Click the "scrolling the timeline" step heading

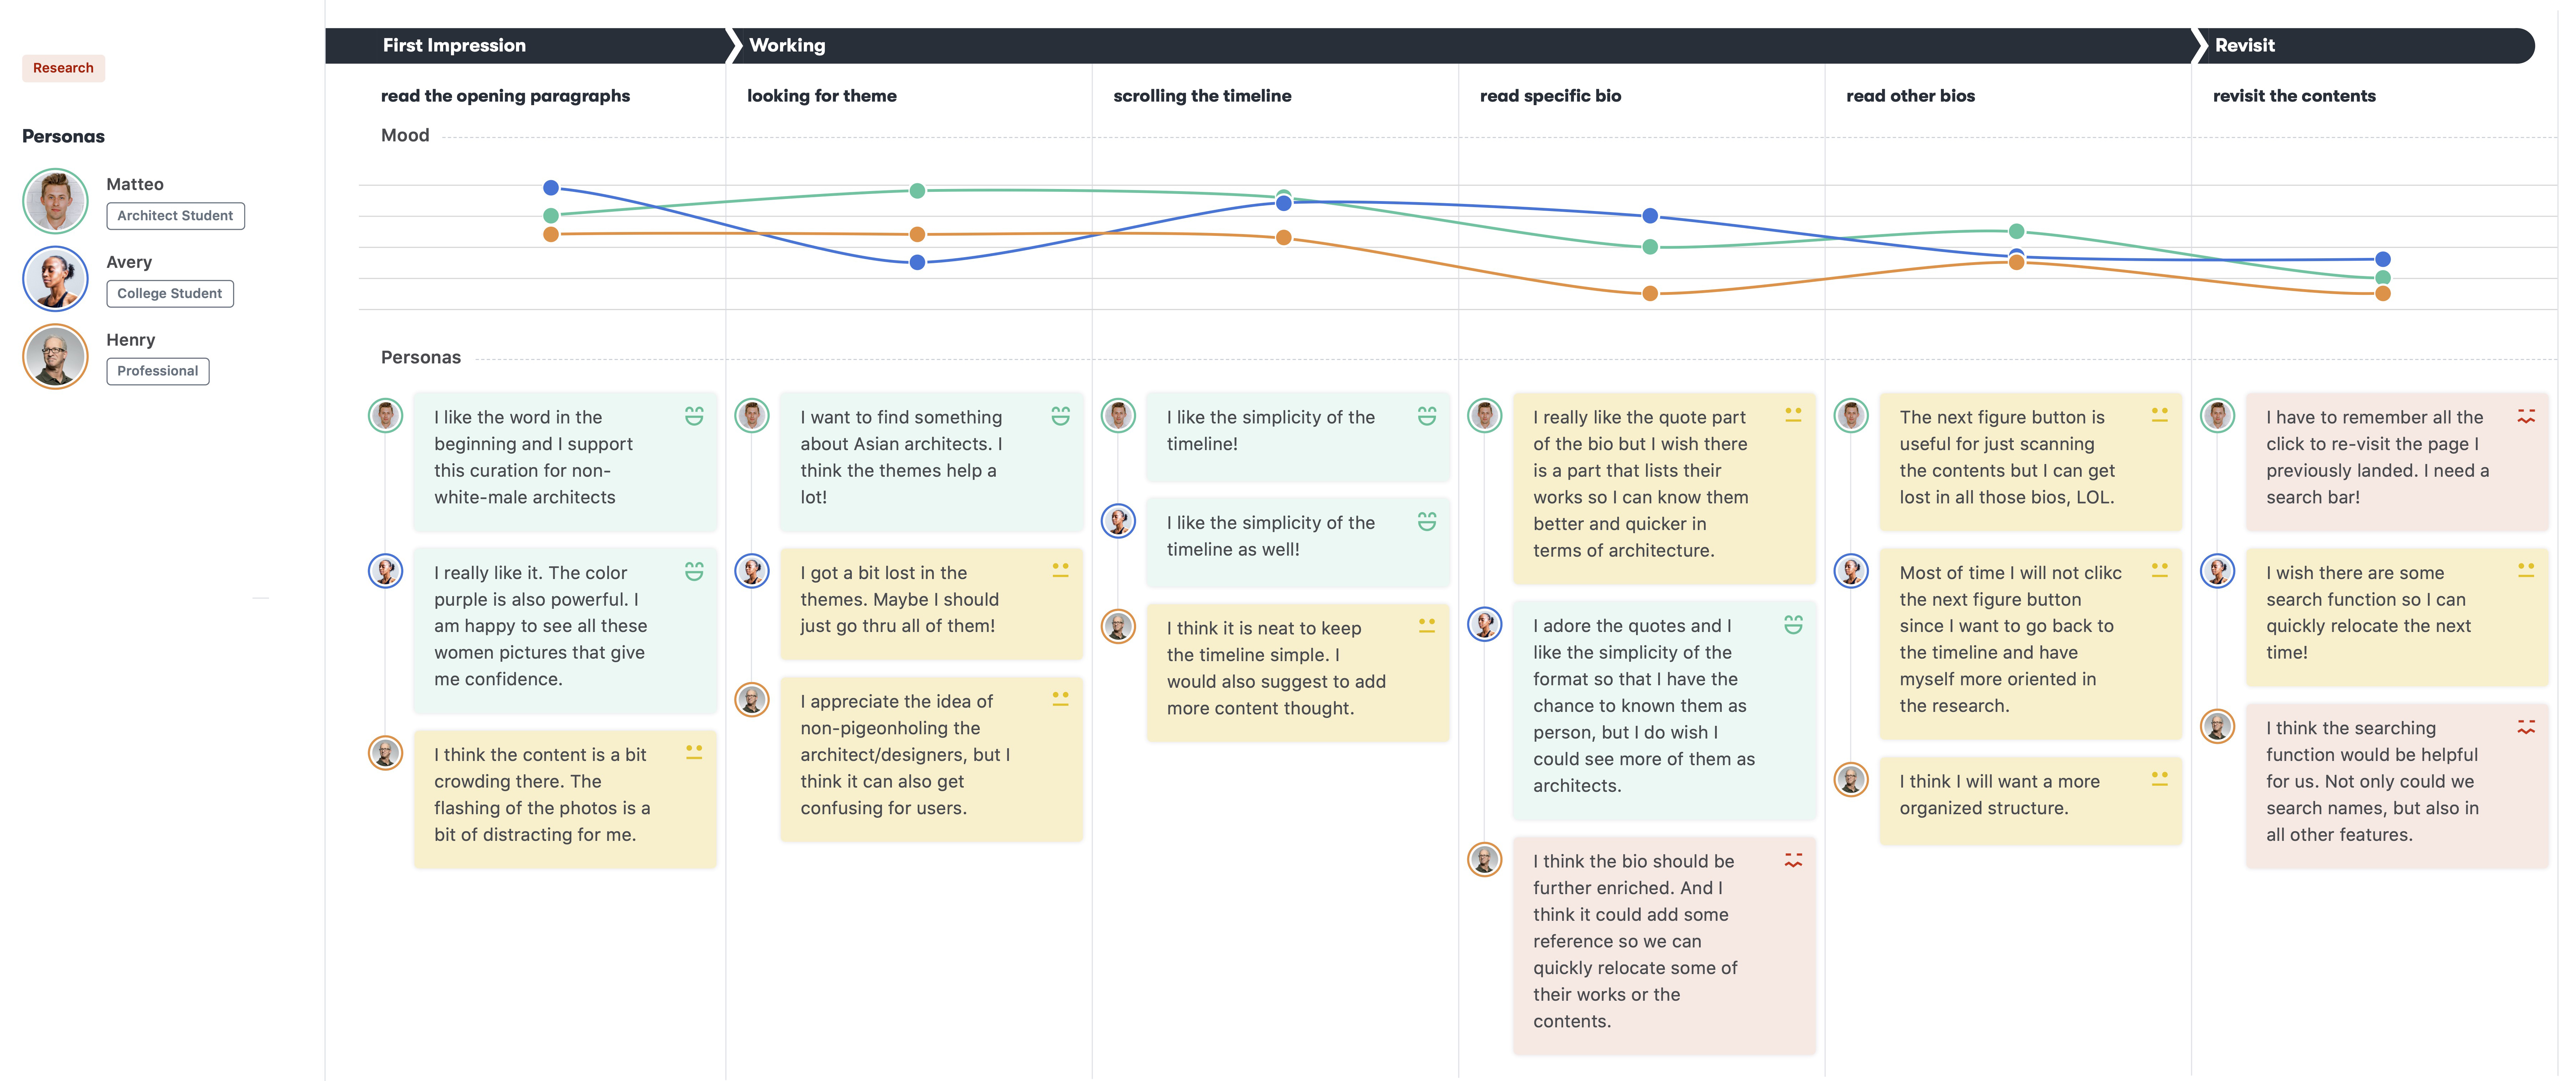point(1202,96)
